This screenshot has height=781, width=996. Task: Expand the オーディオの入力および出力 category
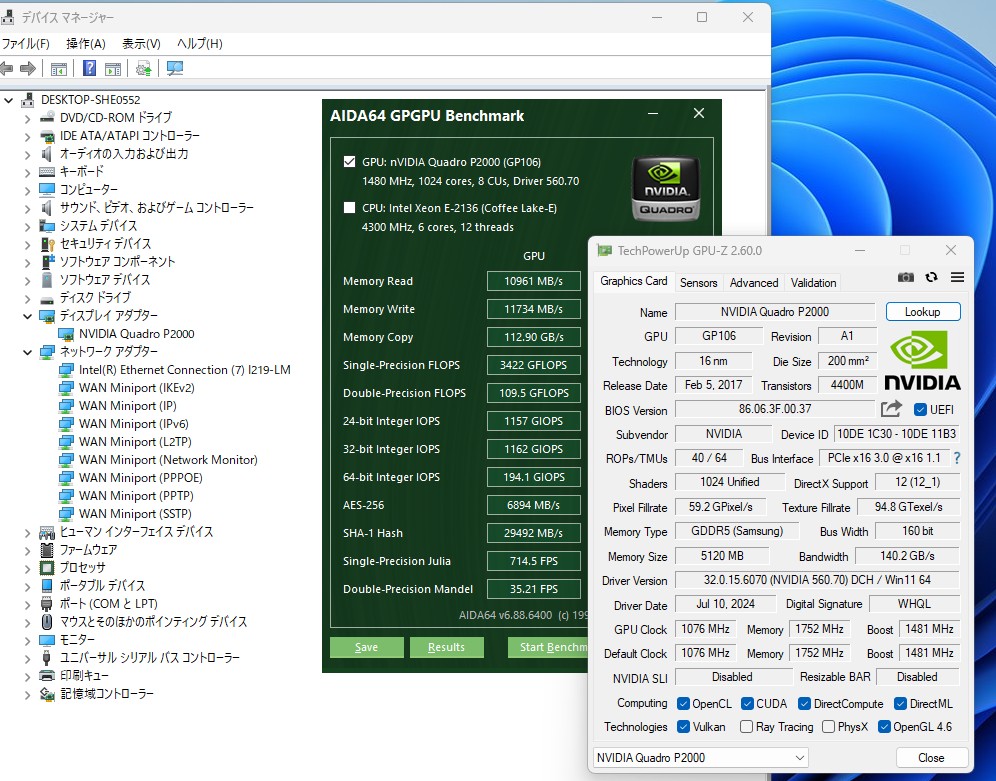(27, 154)
